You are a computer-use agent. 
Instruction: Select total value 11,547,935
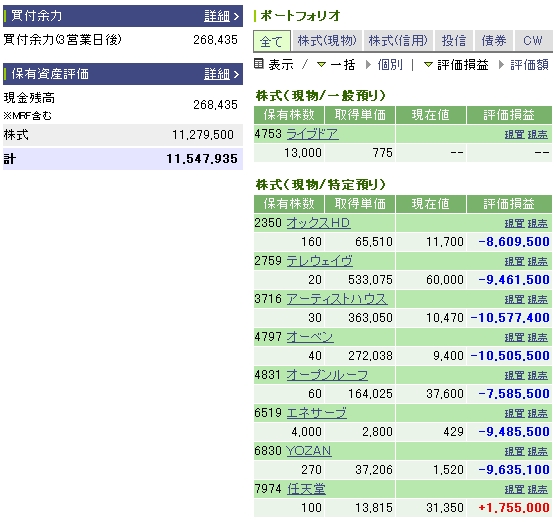202,159
